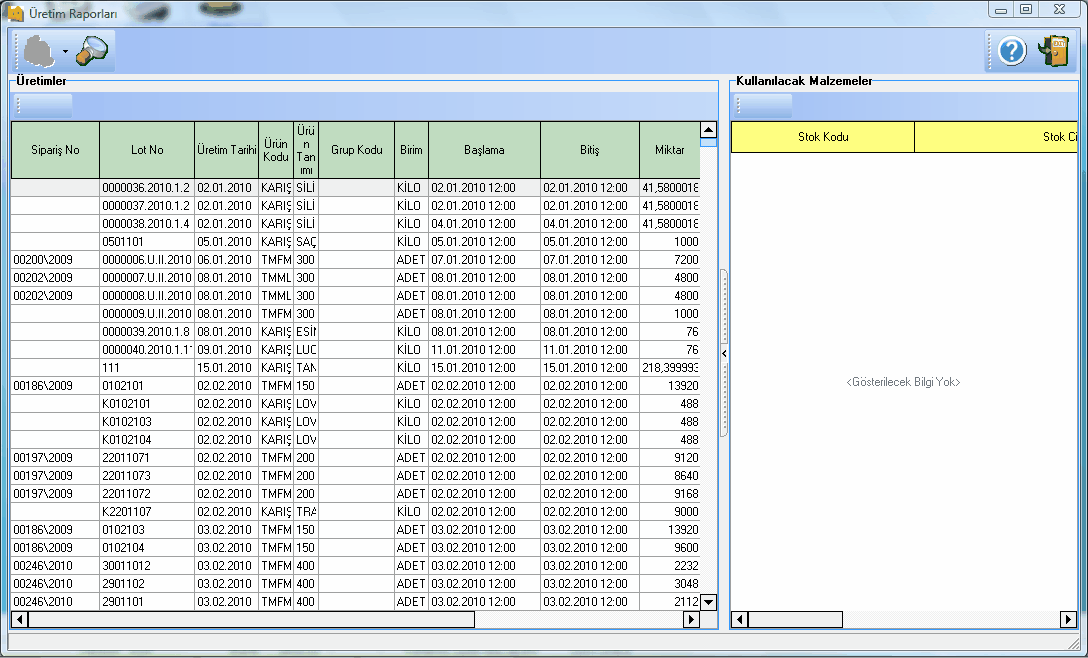The width and height of the screenshot is (1088, 658).
Task: Select the row with Lot No 22011071
Action: [355, 458]
